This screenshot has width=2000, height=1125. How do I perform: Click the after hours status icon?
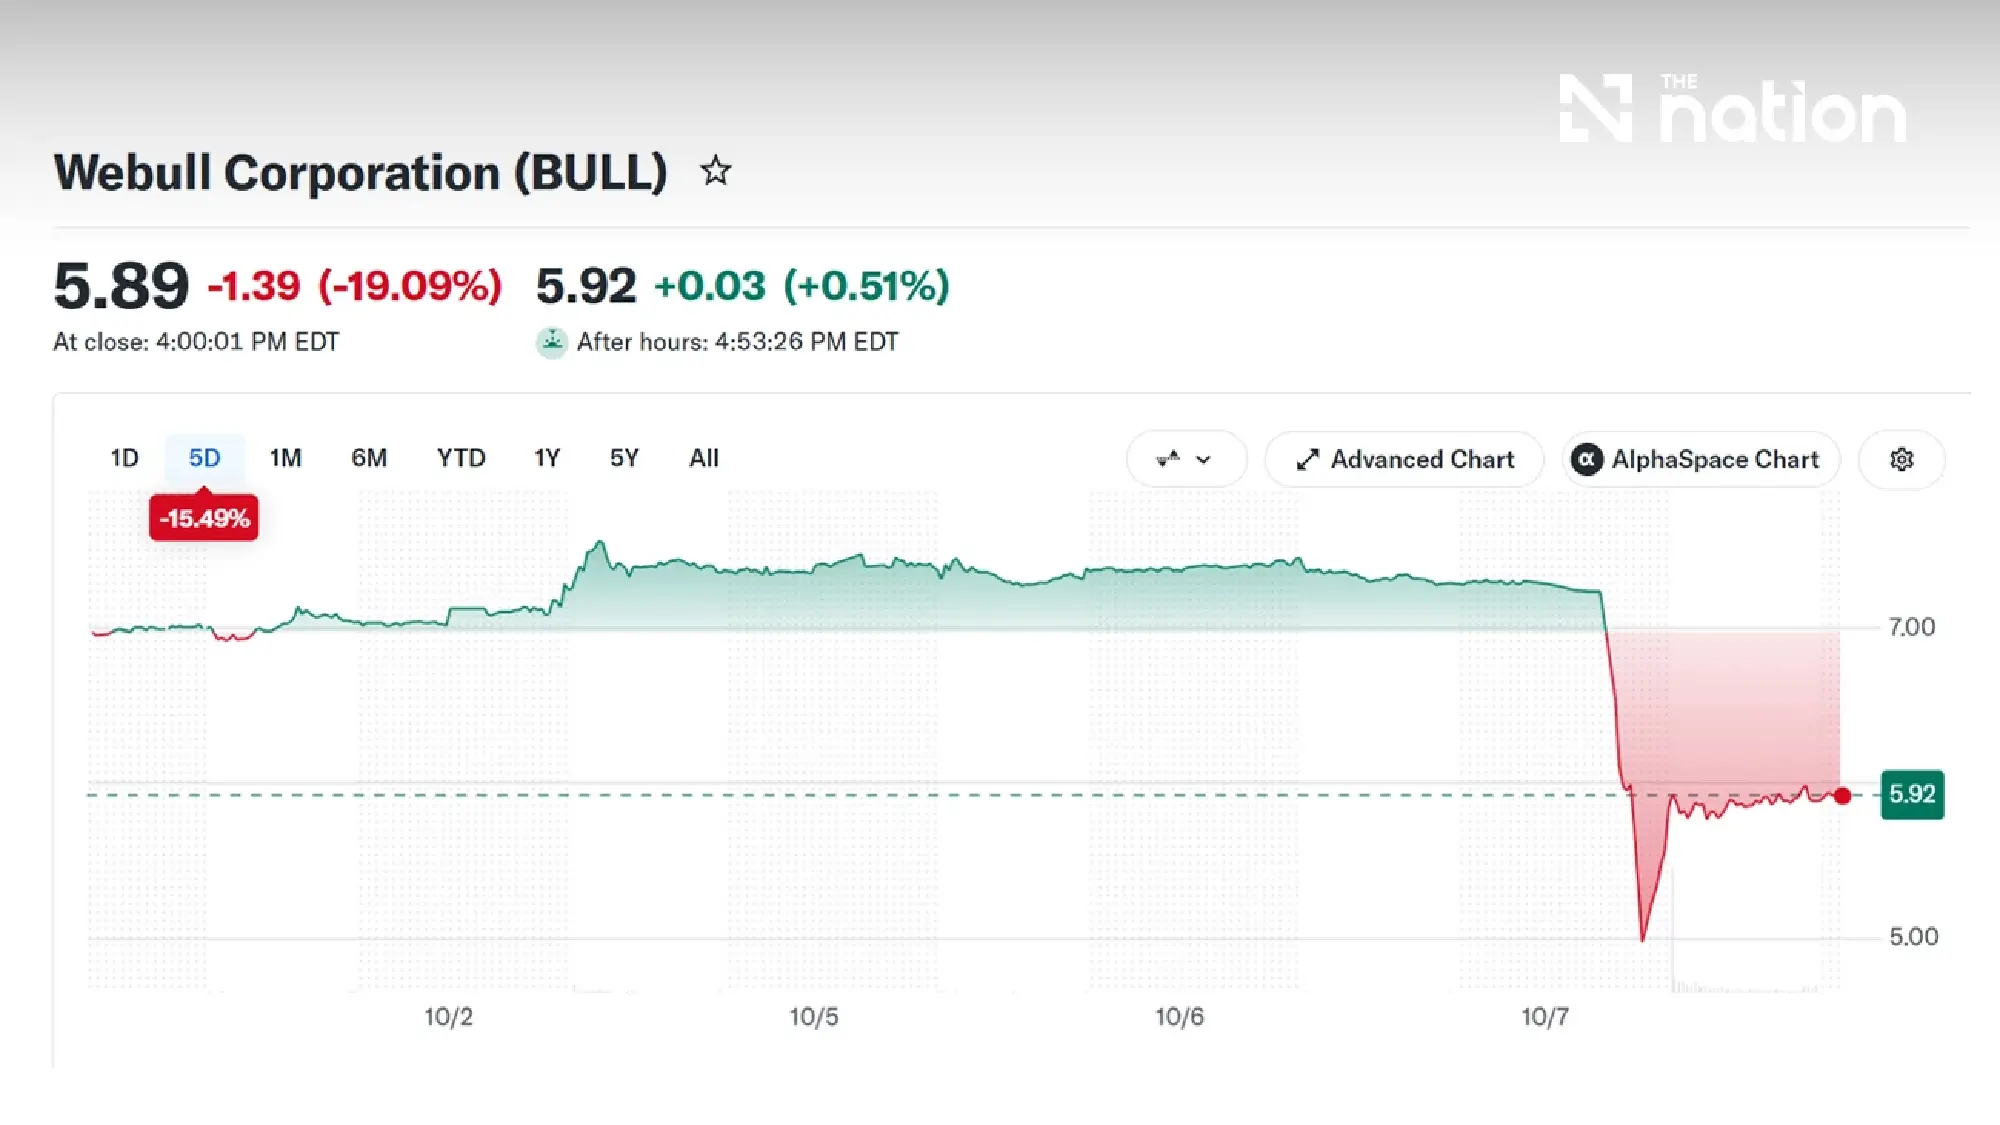pyautogui.click(x=552, y=342)
